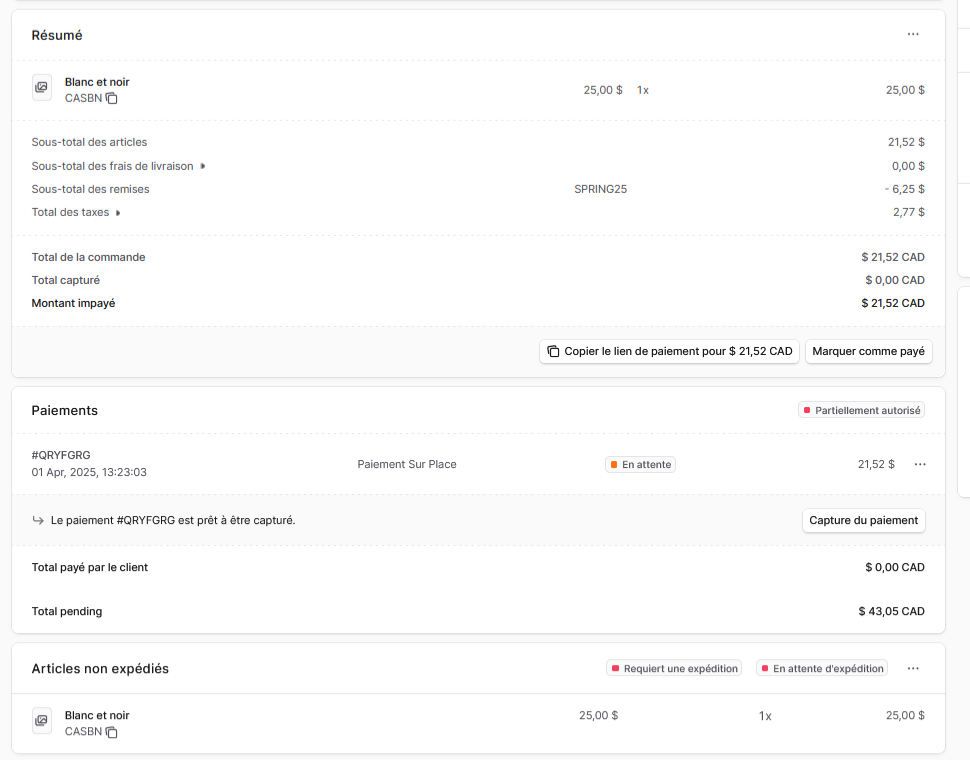The image size is (970, 760).
Task: Copy the payment link for $ 21,52 CAD
Action: click(669, 351)
